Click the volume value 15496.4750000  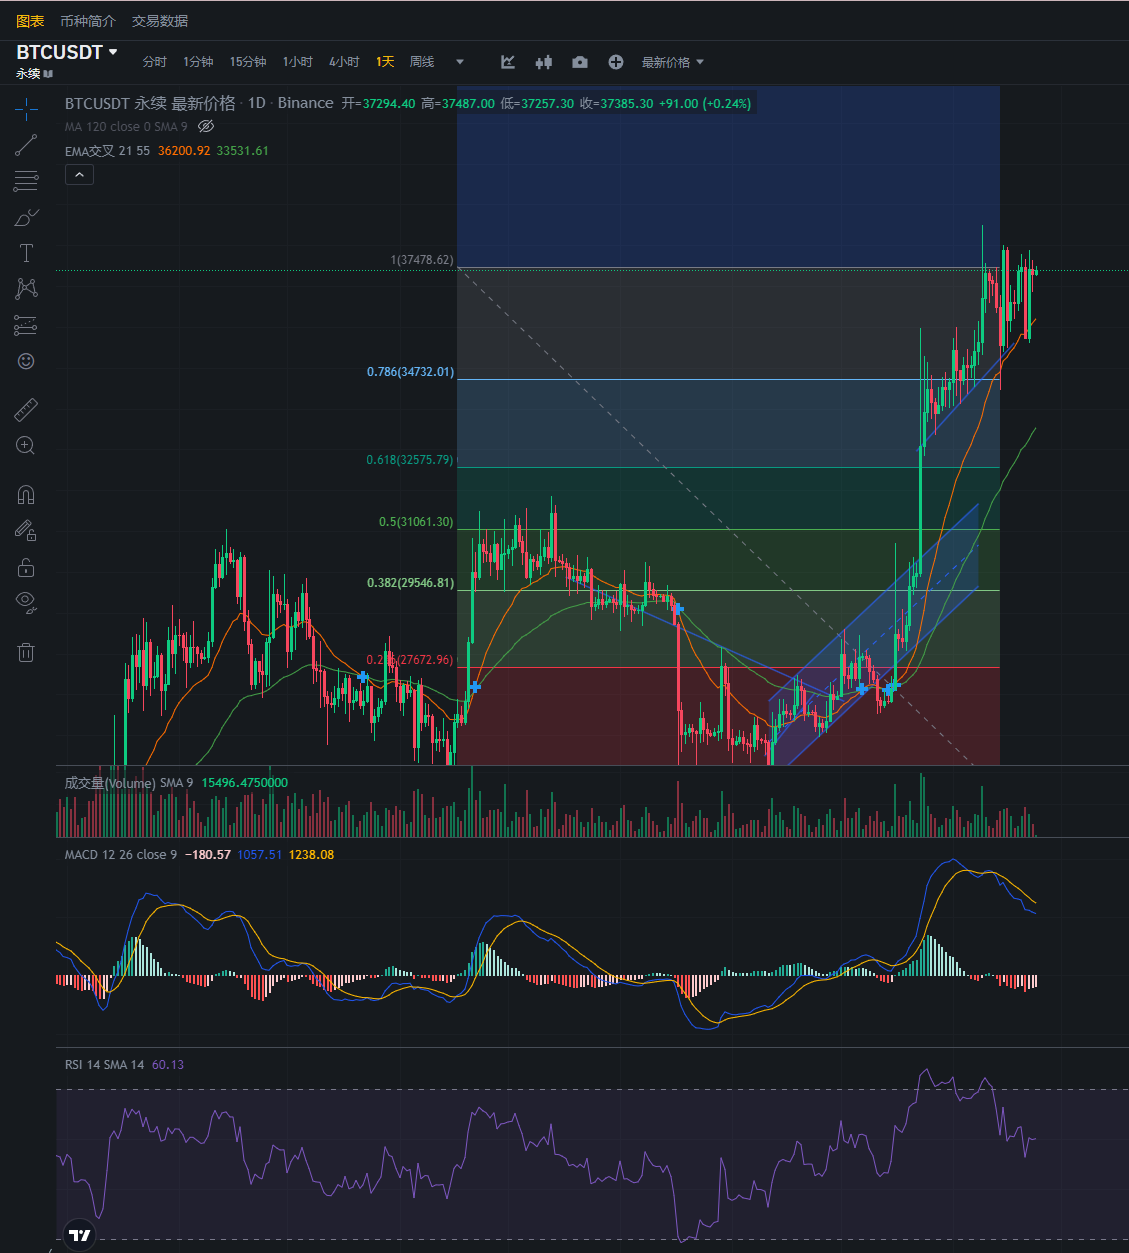pyautogui.click(x=244, y=783)
